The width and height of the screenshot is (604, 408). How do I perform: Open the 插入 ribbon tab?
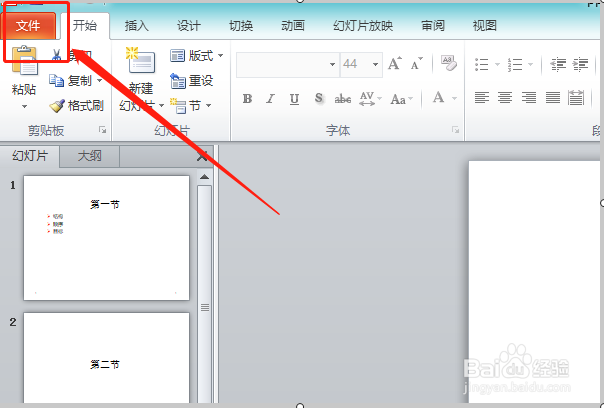coord(137,26)
